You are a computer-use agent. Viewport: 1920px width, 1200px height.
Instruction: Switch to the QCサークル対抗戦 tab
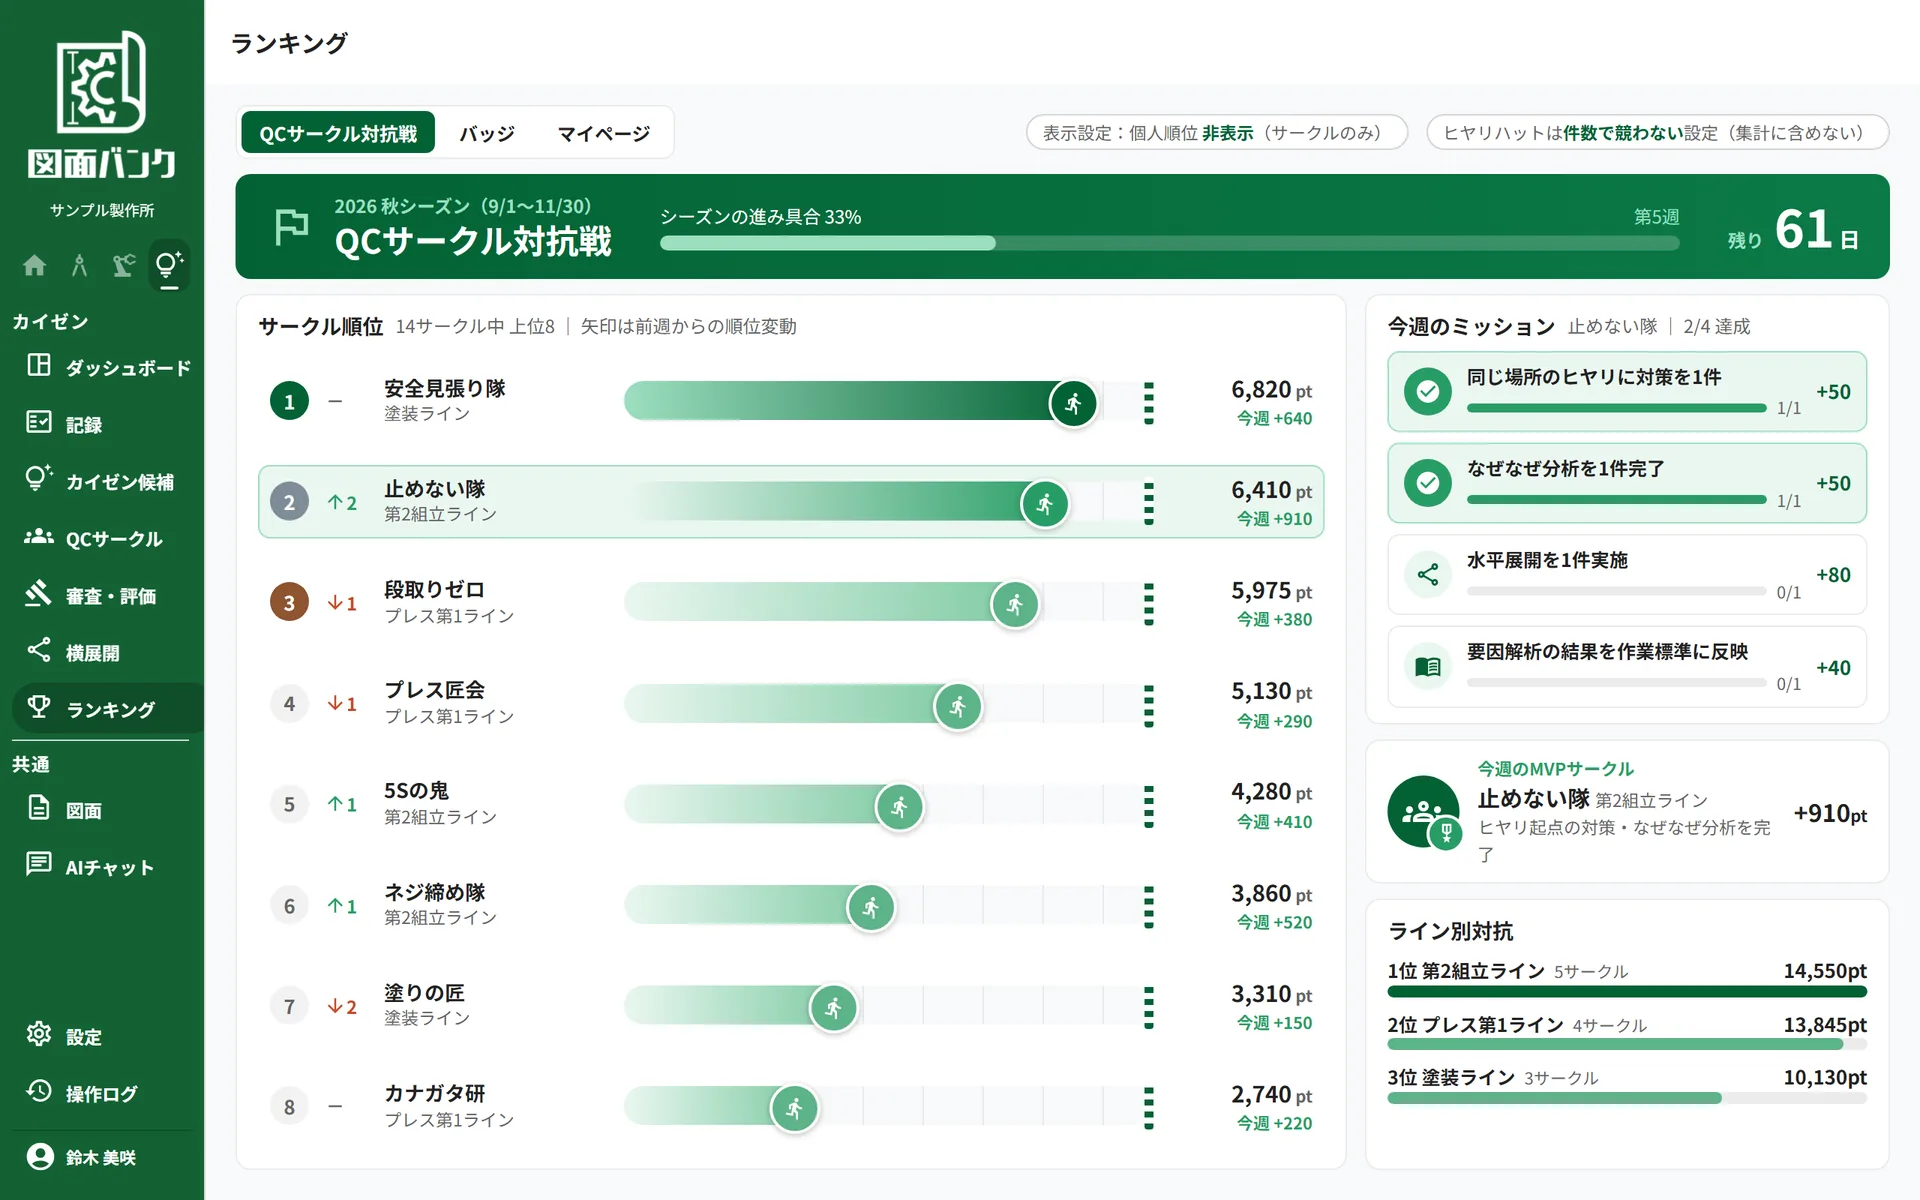[x=338, y=133]
